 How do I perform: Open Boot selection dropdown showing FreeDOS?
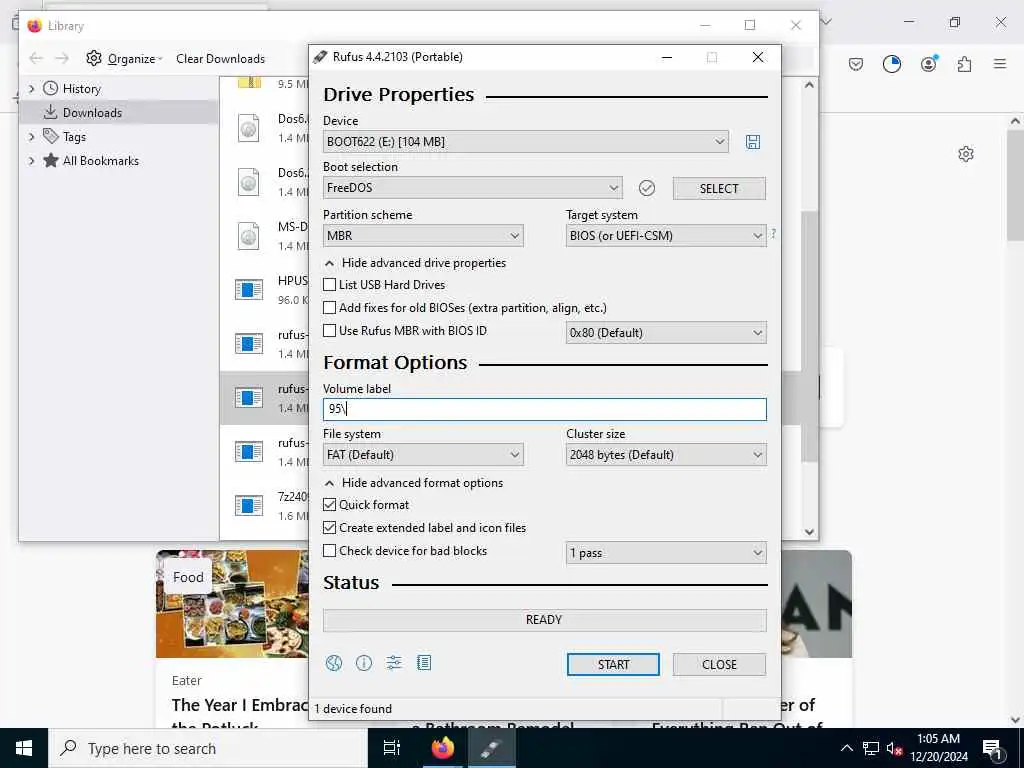tap(473, 188)
